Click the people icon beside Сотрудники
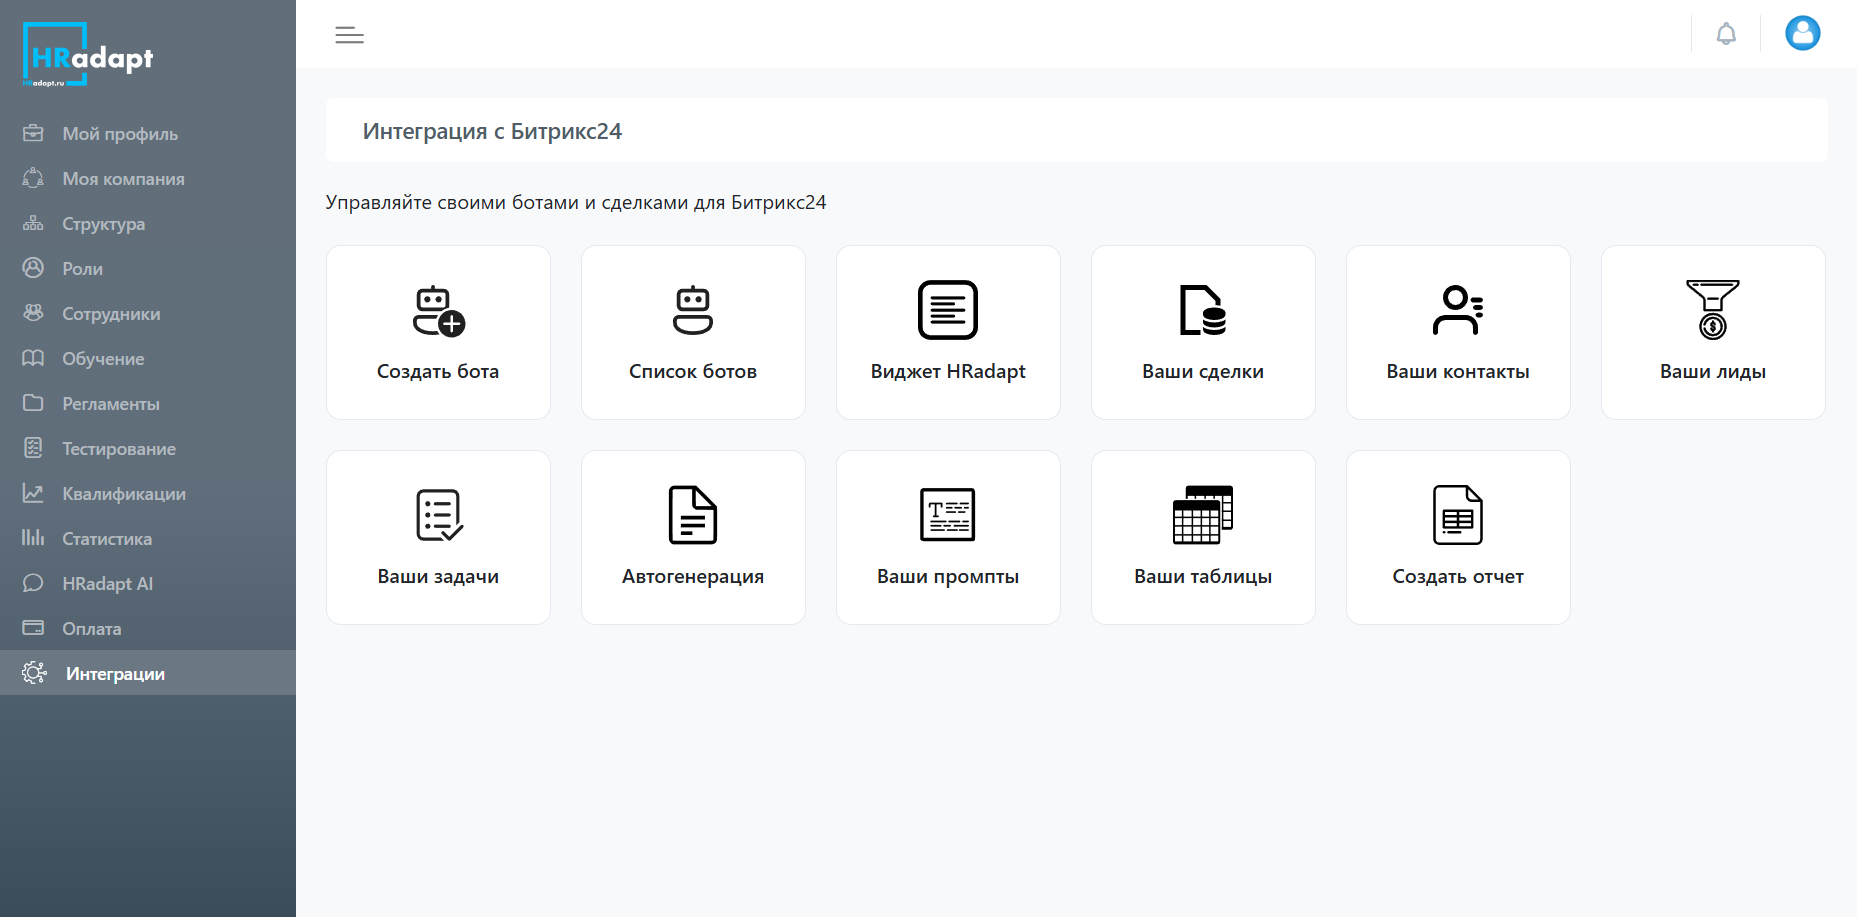The width and height of the screenshot is (1857, 917). point(33,313)
